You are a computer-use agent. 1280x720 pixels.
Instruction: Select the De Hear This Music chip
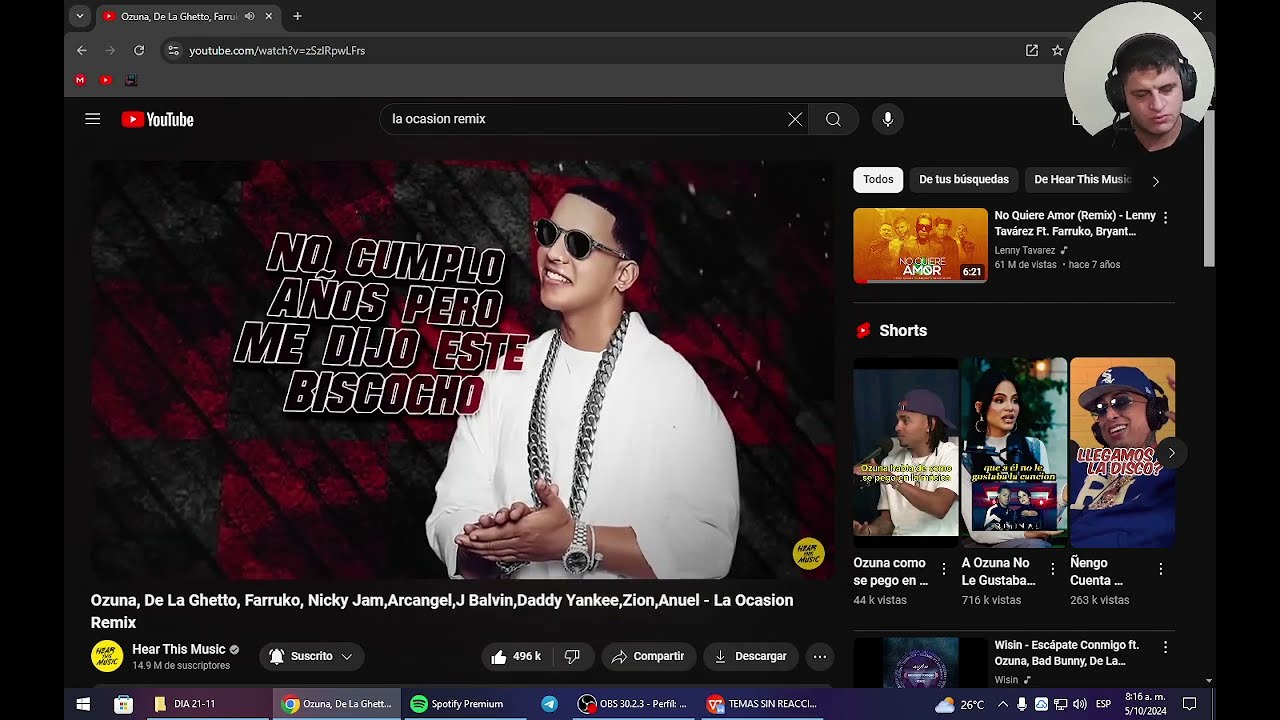click(x=1082, y=179)
